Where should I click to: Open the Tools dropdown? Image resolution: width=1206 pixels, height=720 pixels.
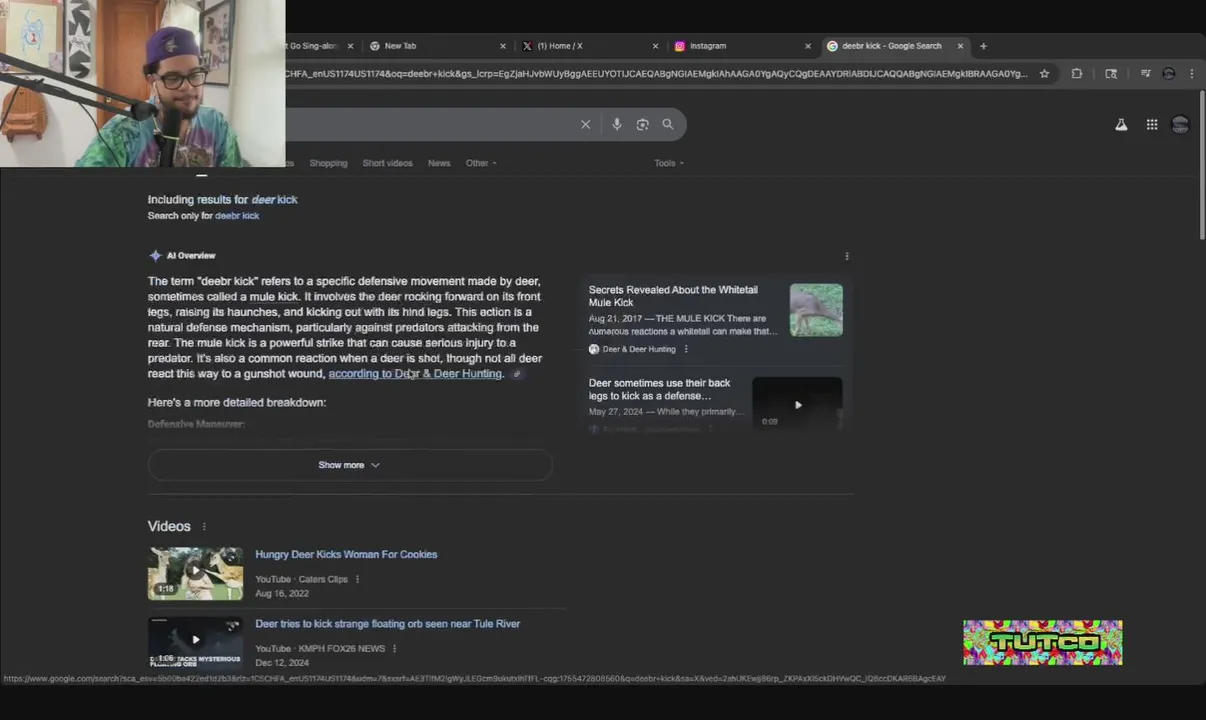tap(669, 163)
